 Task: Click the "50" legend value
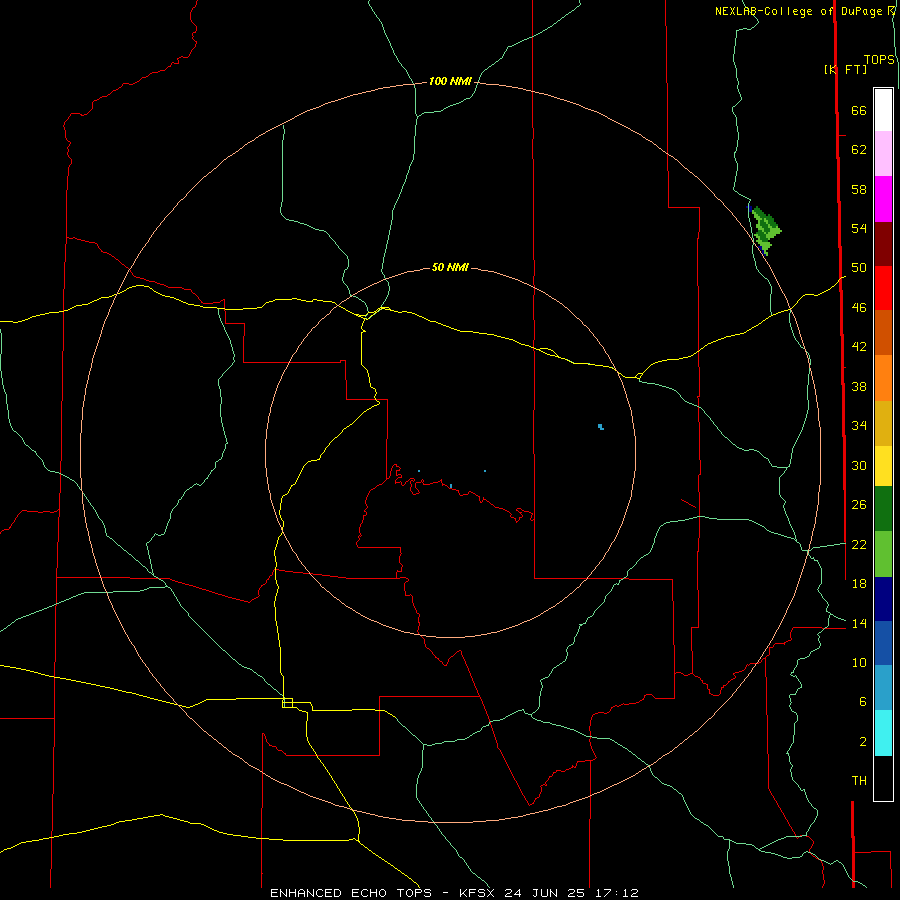859,268
